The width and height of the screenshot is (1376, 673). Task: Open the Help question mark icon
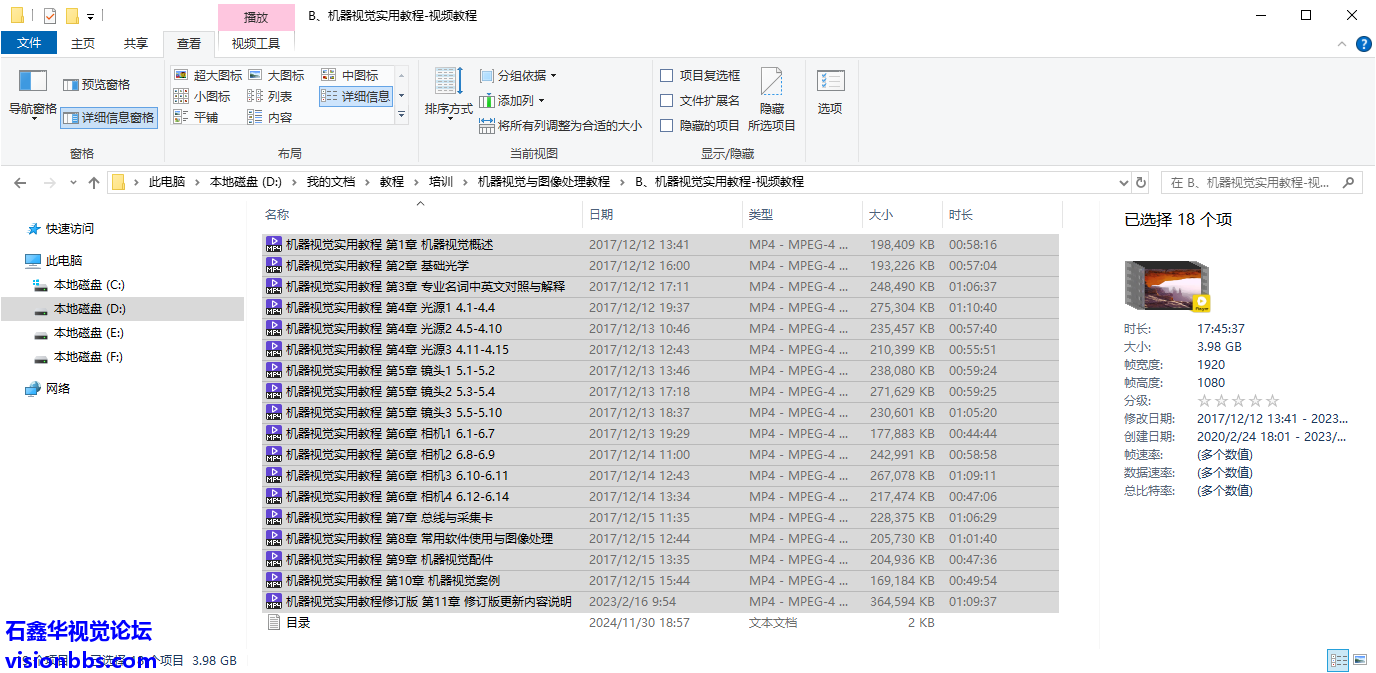[x=1363, y=44]
